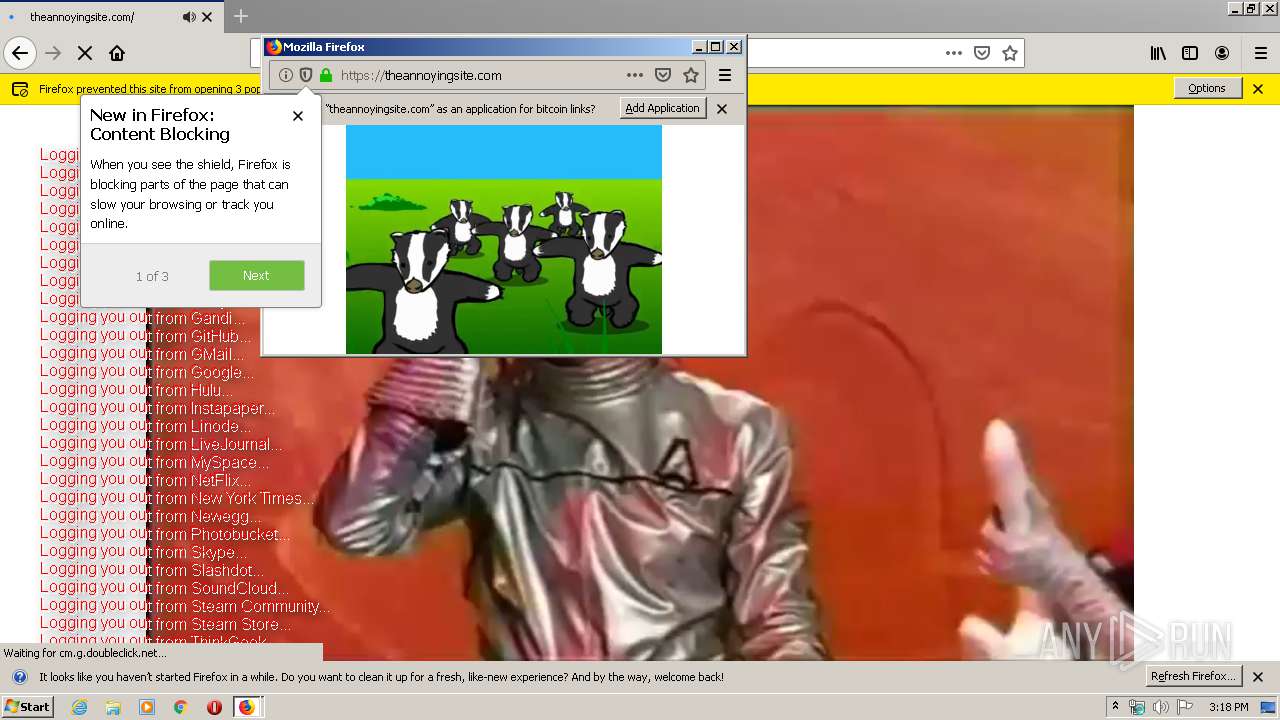
Task: Click Refresh Firefox button
Action: [1194, 676]
